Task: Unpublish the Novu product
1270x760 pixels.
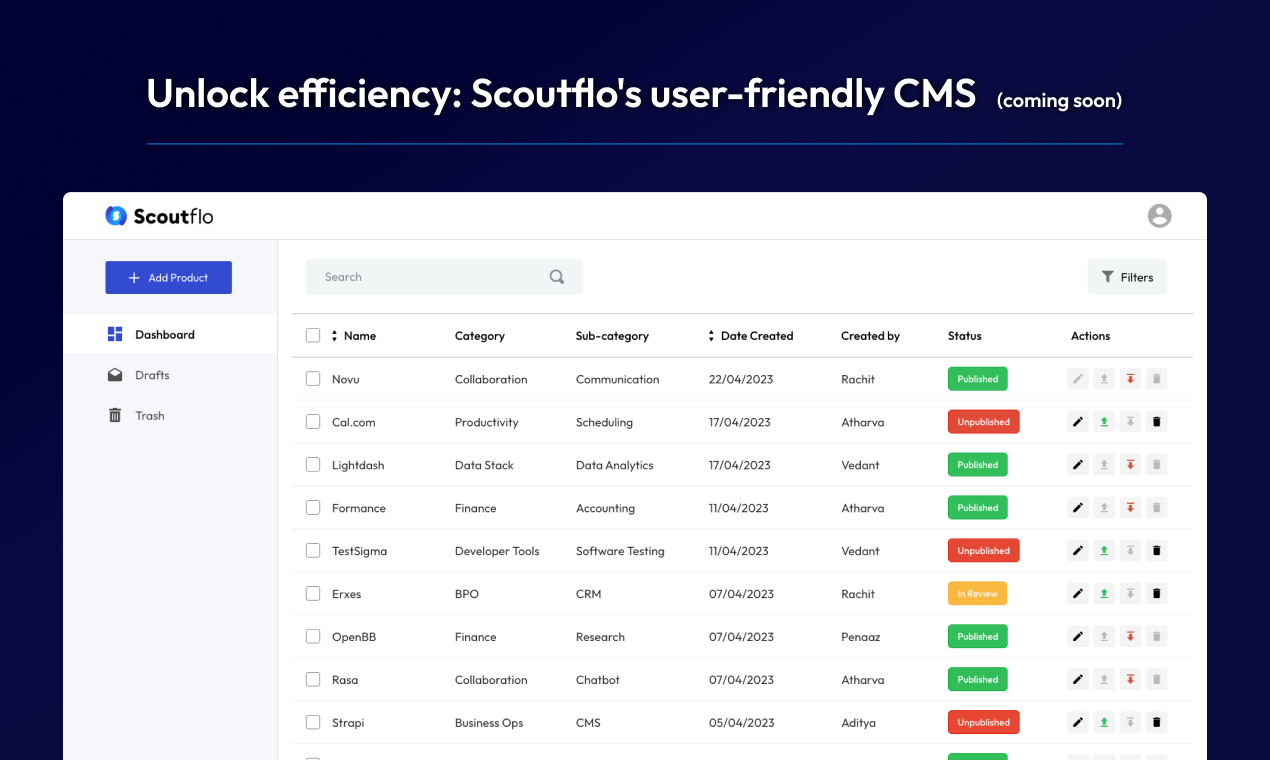Action: click(x=1130, y=379)
